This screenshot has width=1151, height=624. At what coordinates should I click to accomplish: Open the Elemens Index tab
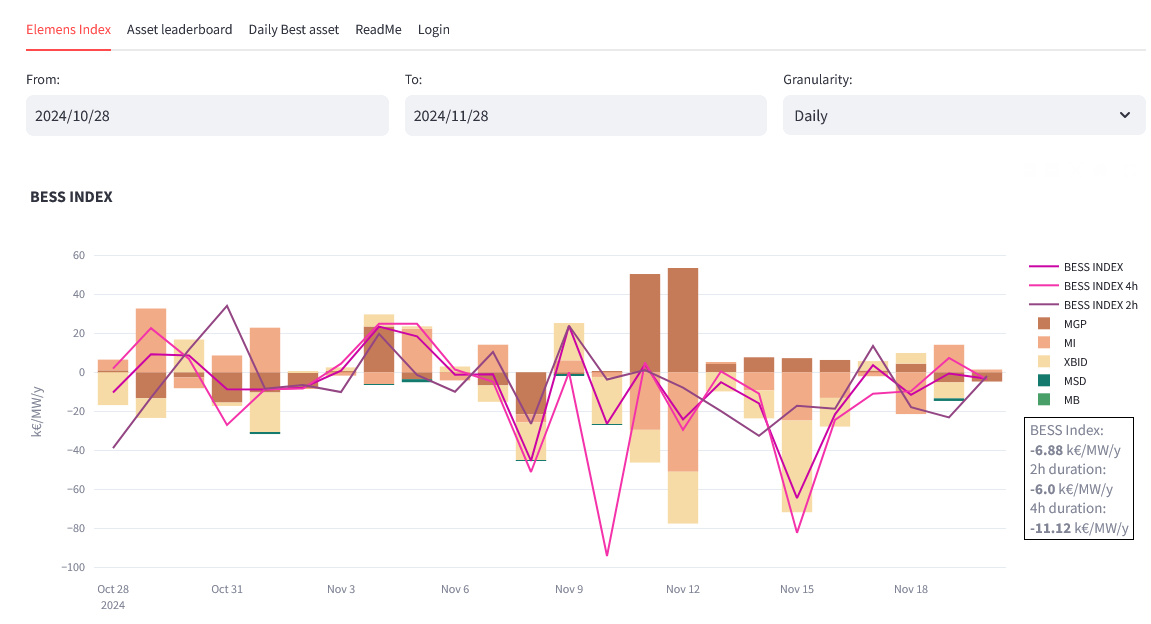(x=68, y=29)
